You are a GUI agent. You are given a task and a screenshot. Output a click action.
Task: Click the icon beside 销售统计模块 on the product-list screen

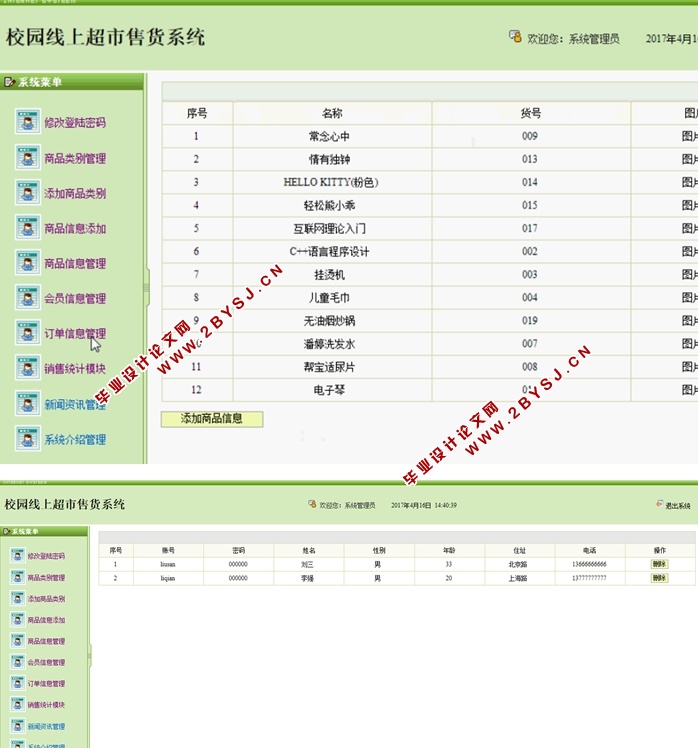coord(28,368)
